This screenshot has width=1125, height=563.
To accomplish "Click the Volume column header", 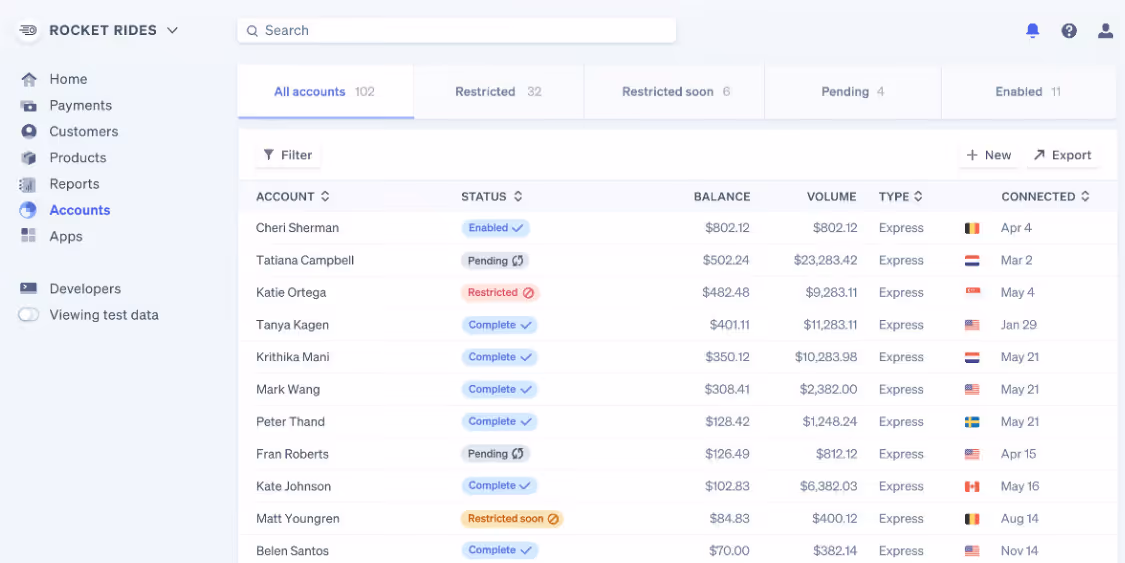I will click(x=832, y=197).
